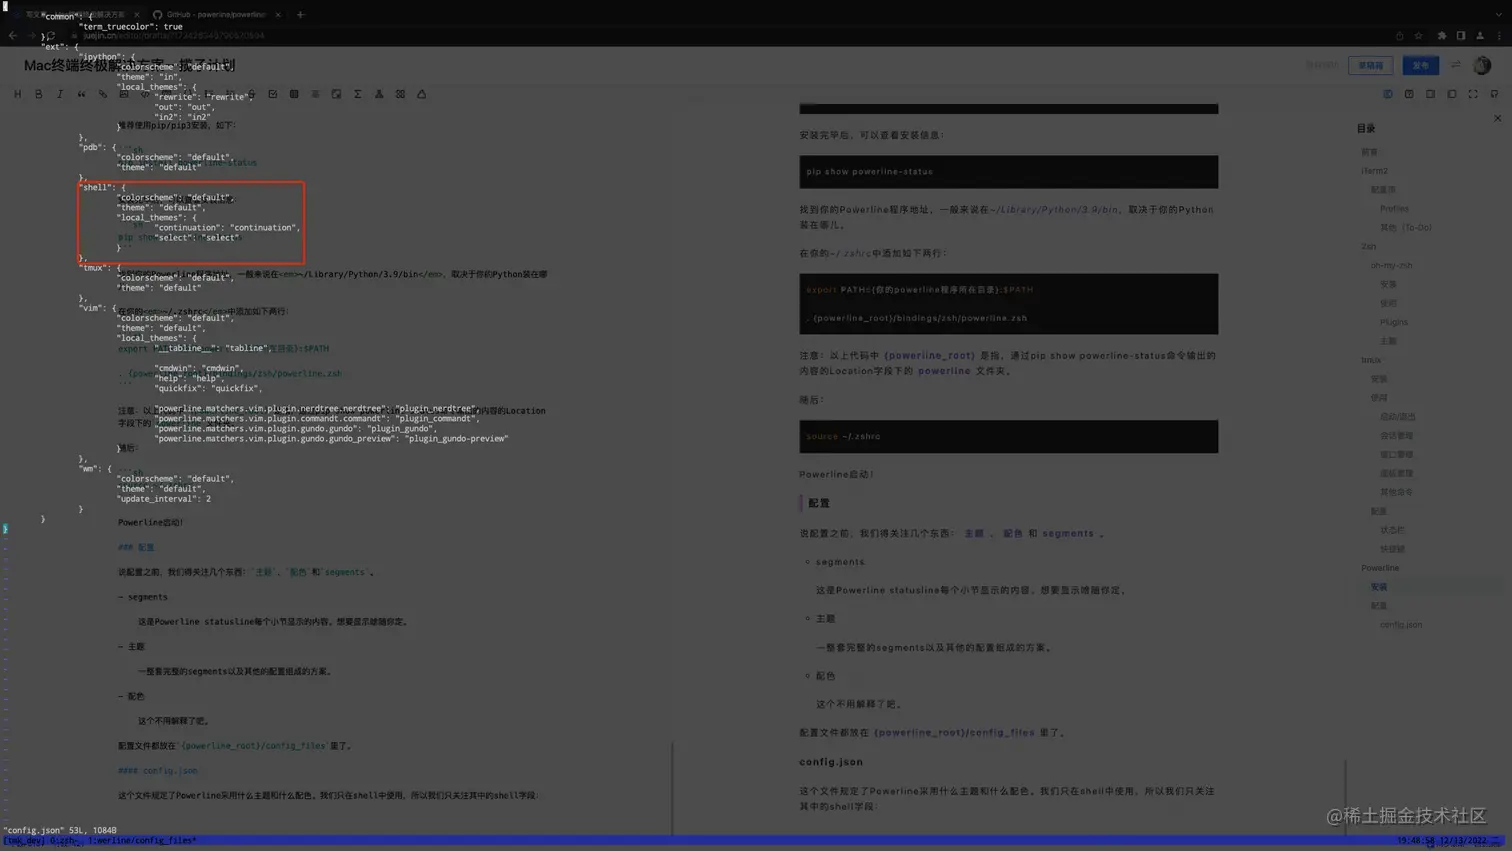This screenshot has height=851, width=1512.
Task: Jump to Profiles in the outline
Action: (1394, 209)
